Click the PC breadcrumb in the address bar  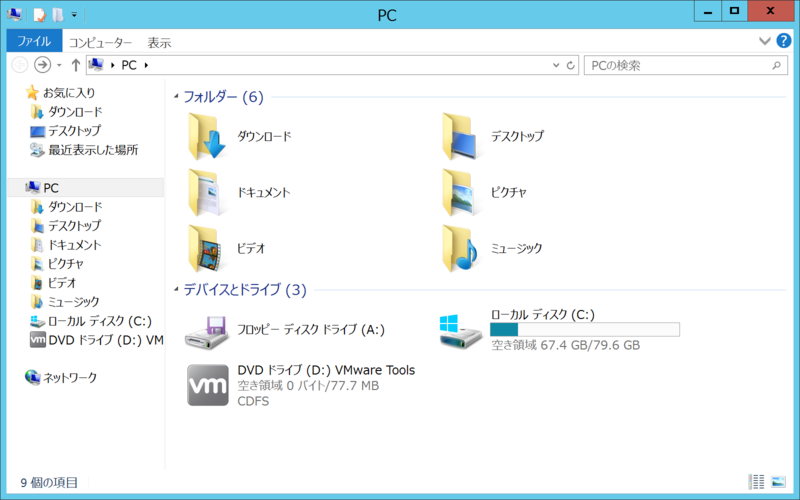tap(129, 65)
